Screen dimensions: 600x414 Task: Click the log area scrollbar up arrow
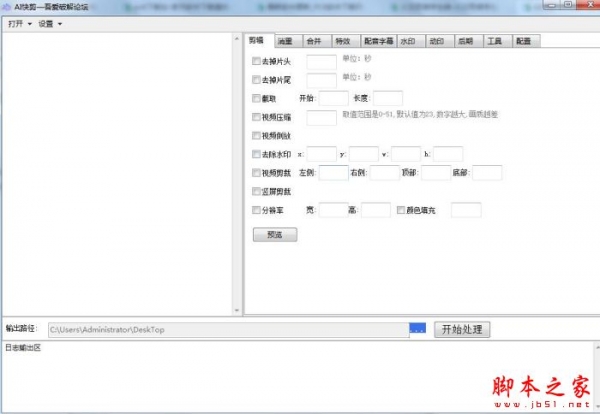pyautogui.click(x=597, y=347)
